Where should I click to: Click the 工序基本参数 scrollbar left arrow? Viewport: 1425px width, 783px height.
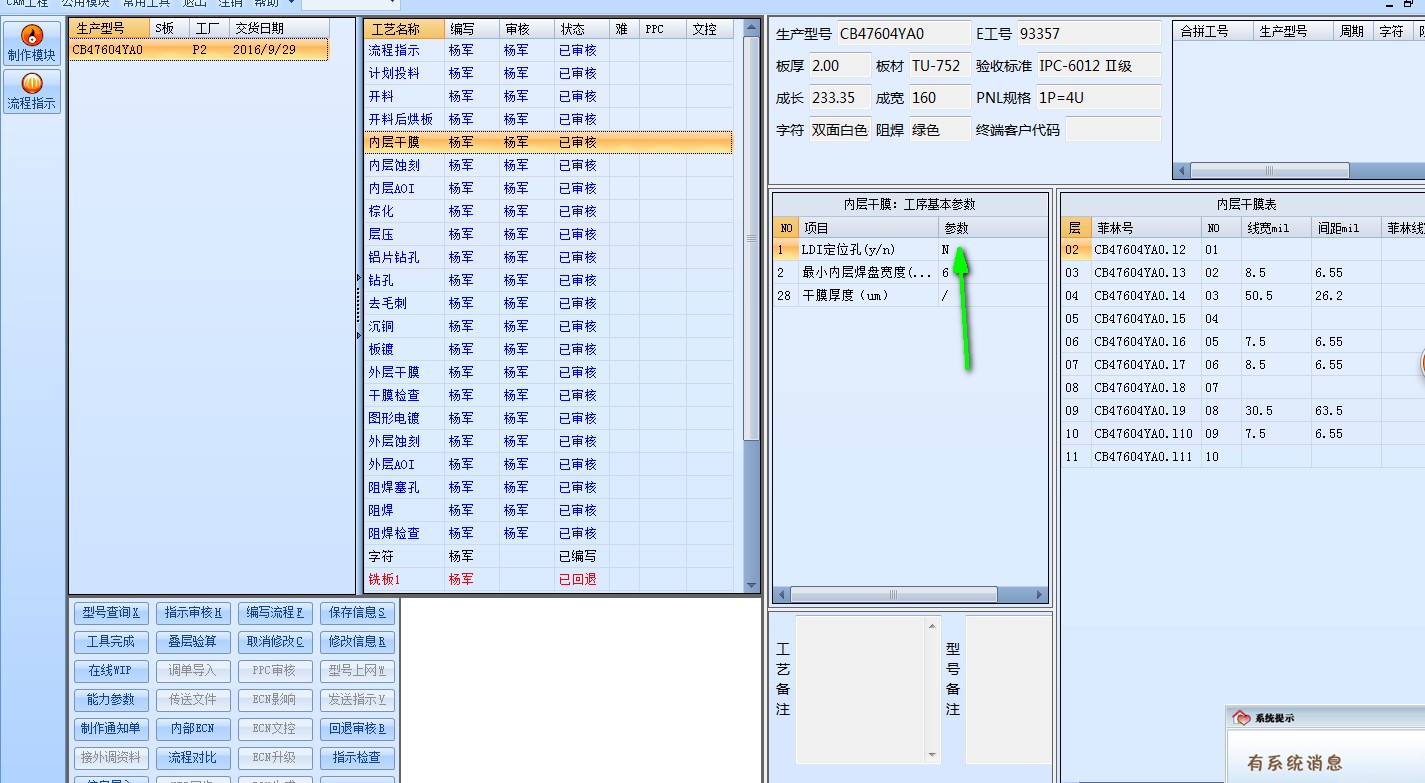coord(782,594)
